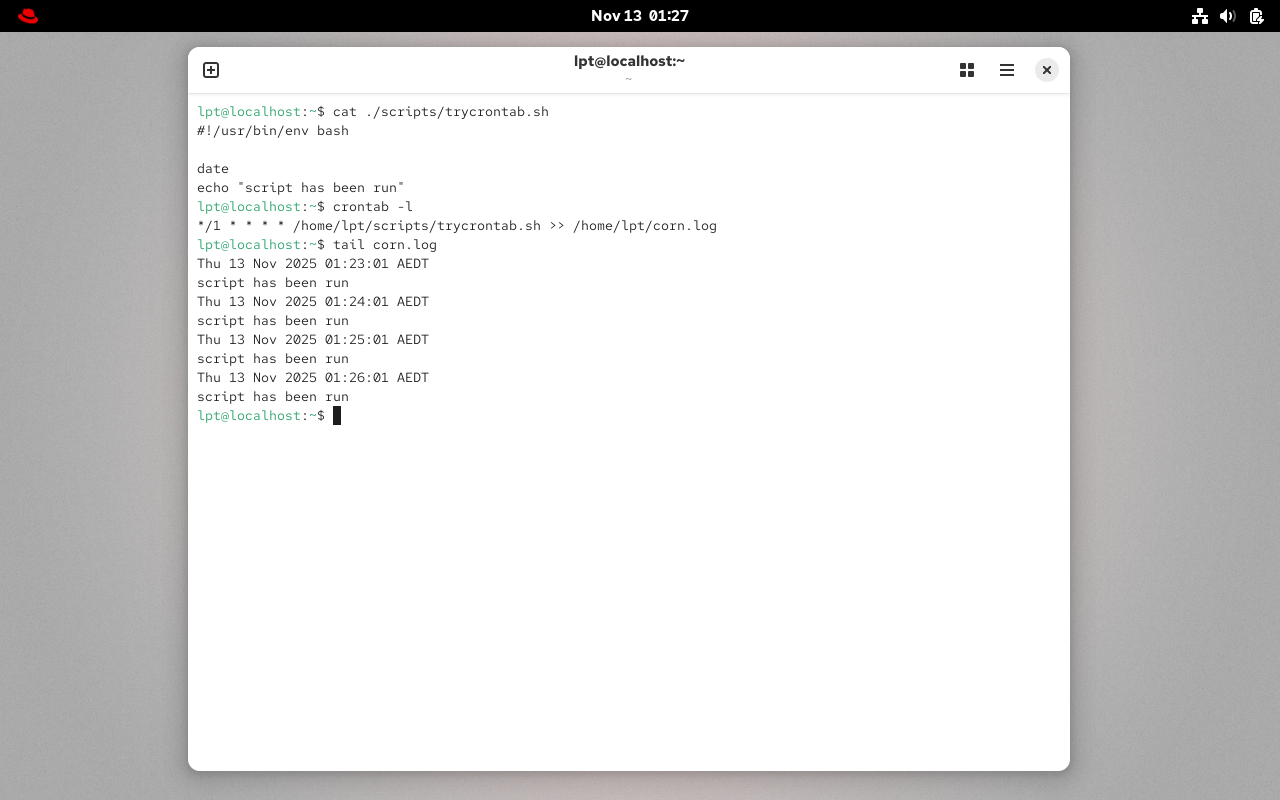Open the terminal hamburger menu
Viewport: 1280px width, 800px height.
(1006, 70)
